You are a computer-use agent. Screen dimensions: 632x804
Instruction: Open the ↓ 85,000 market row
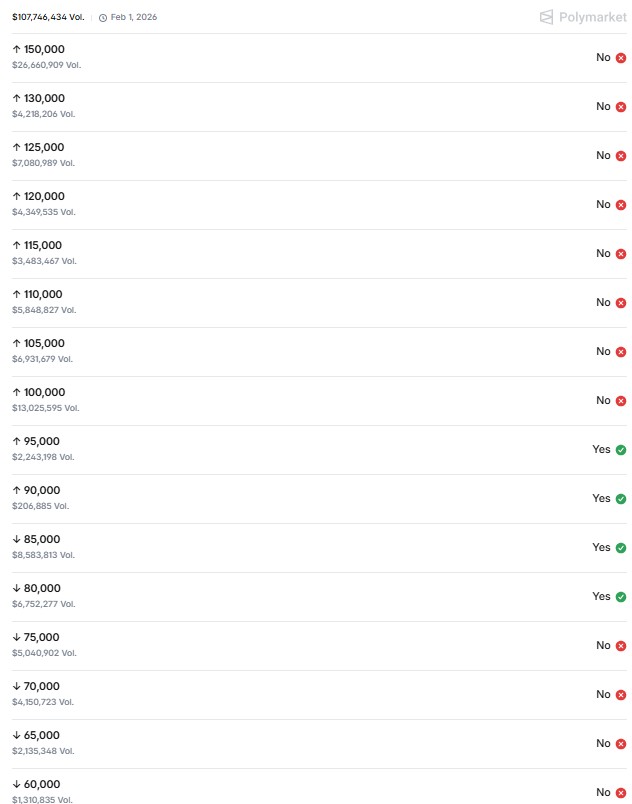click(x=300, y=547)
